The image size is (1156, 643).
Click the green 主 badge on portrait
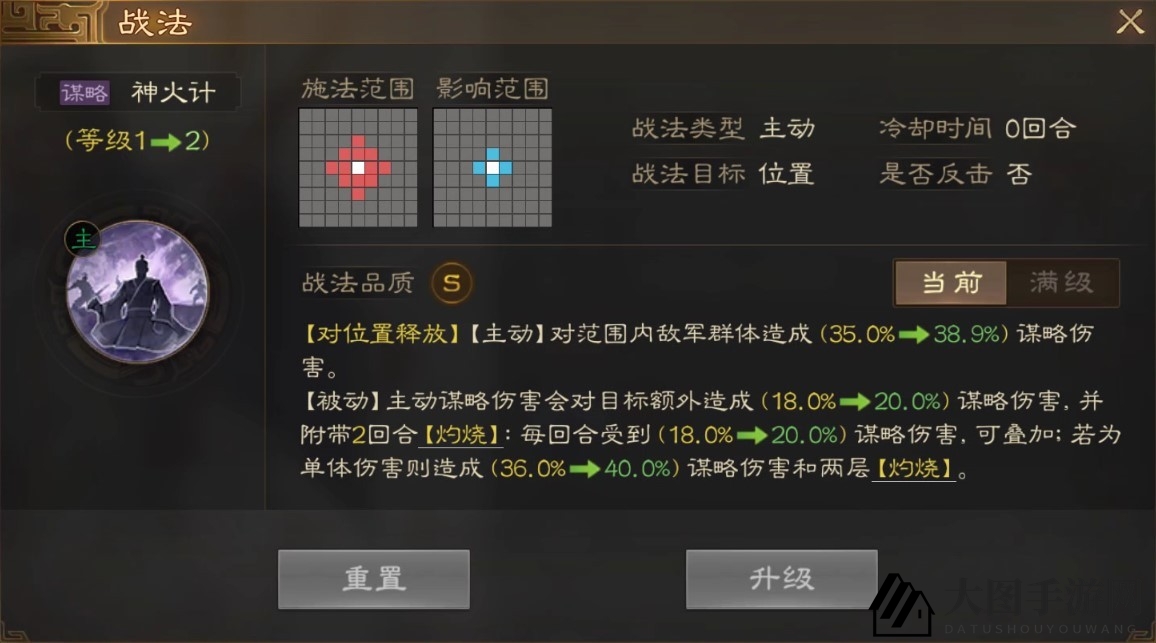(x=83, y=239)
